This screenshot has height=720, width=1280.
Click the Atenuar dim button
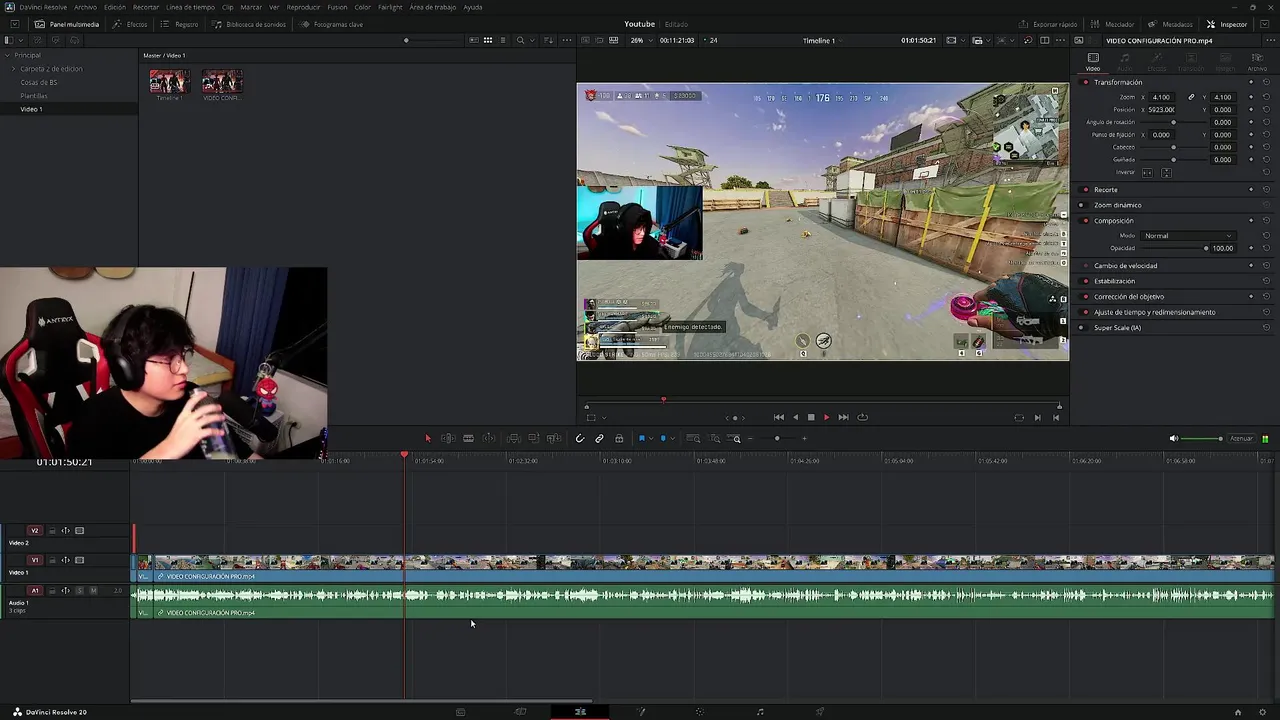pyautogui.click(x=1241, y=438)
